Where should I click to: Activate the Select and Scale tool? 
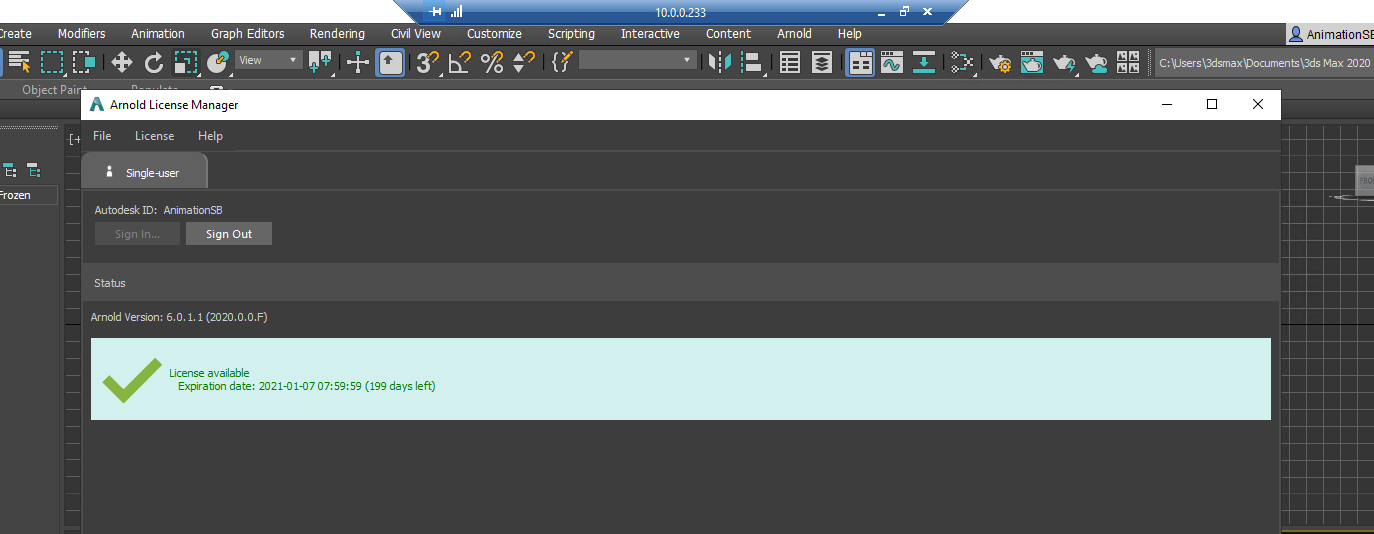click(186, 62)
